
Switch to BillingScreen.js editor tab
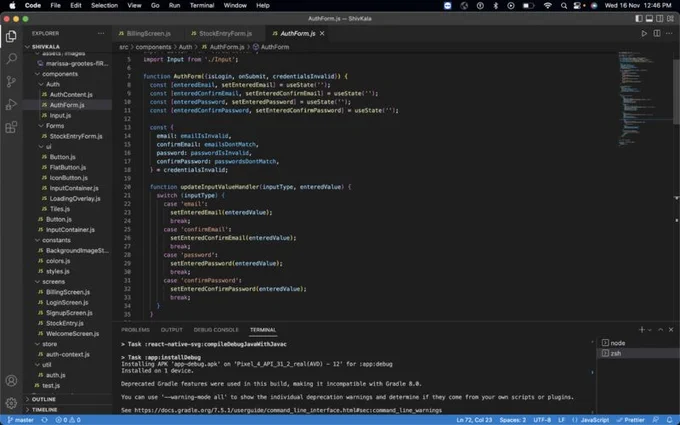point(148,33)
